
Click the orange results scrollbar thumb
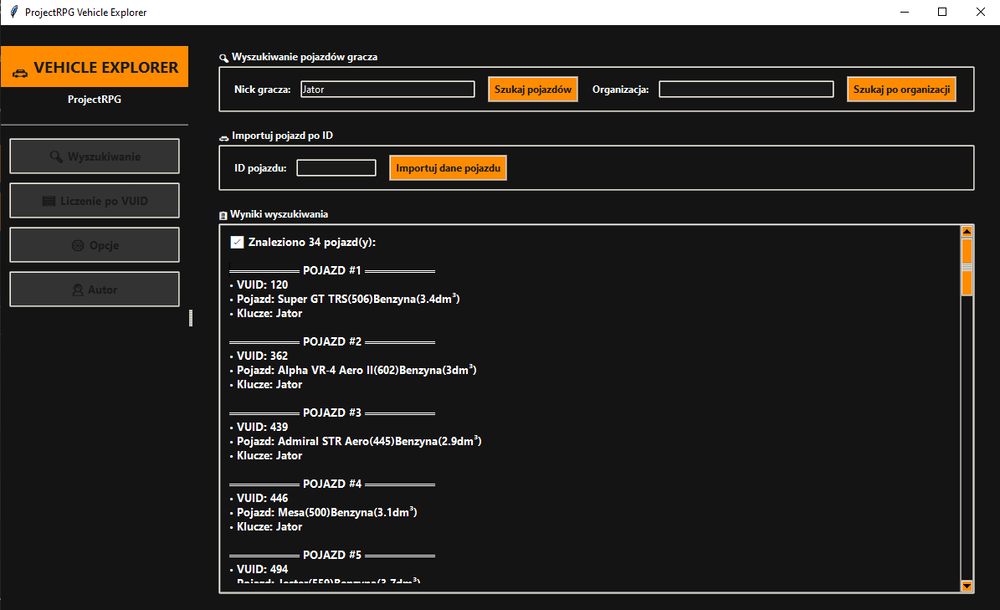pyautogui.click(x=967, y=267)
